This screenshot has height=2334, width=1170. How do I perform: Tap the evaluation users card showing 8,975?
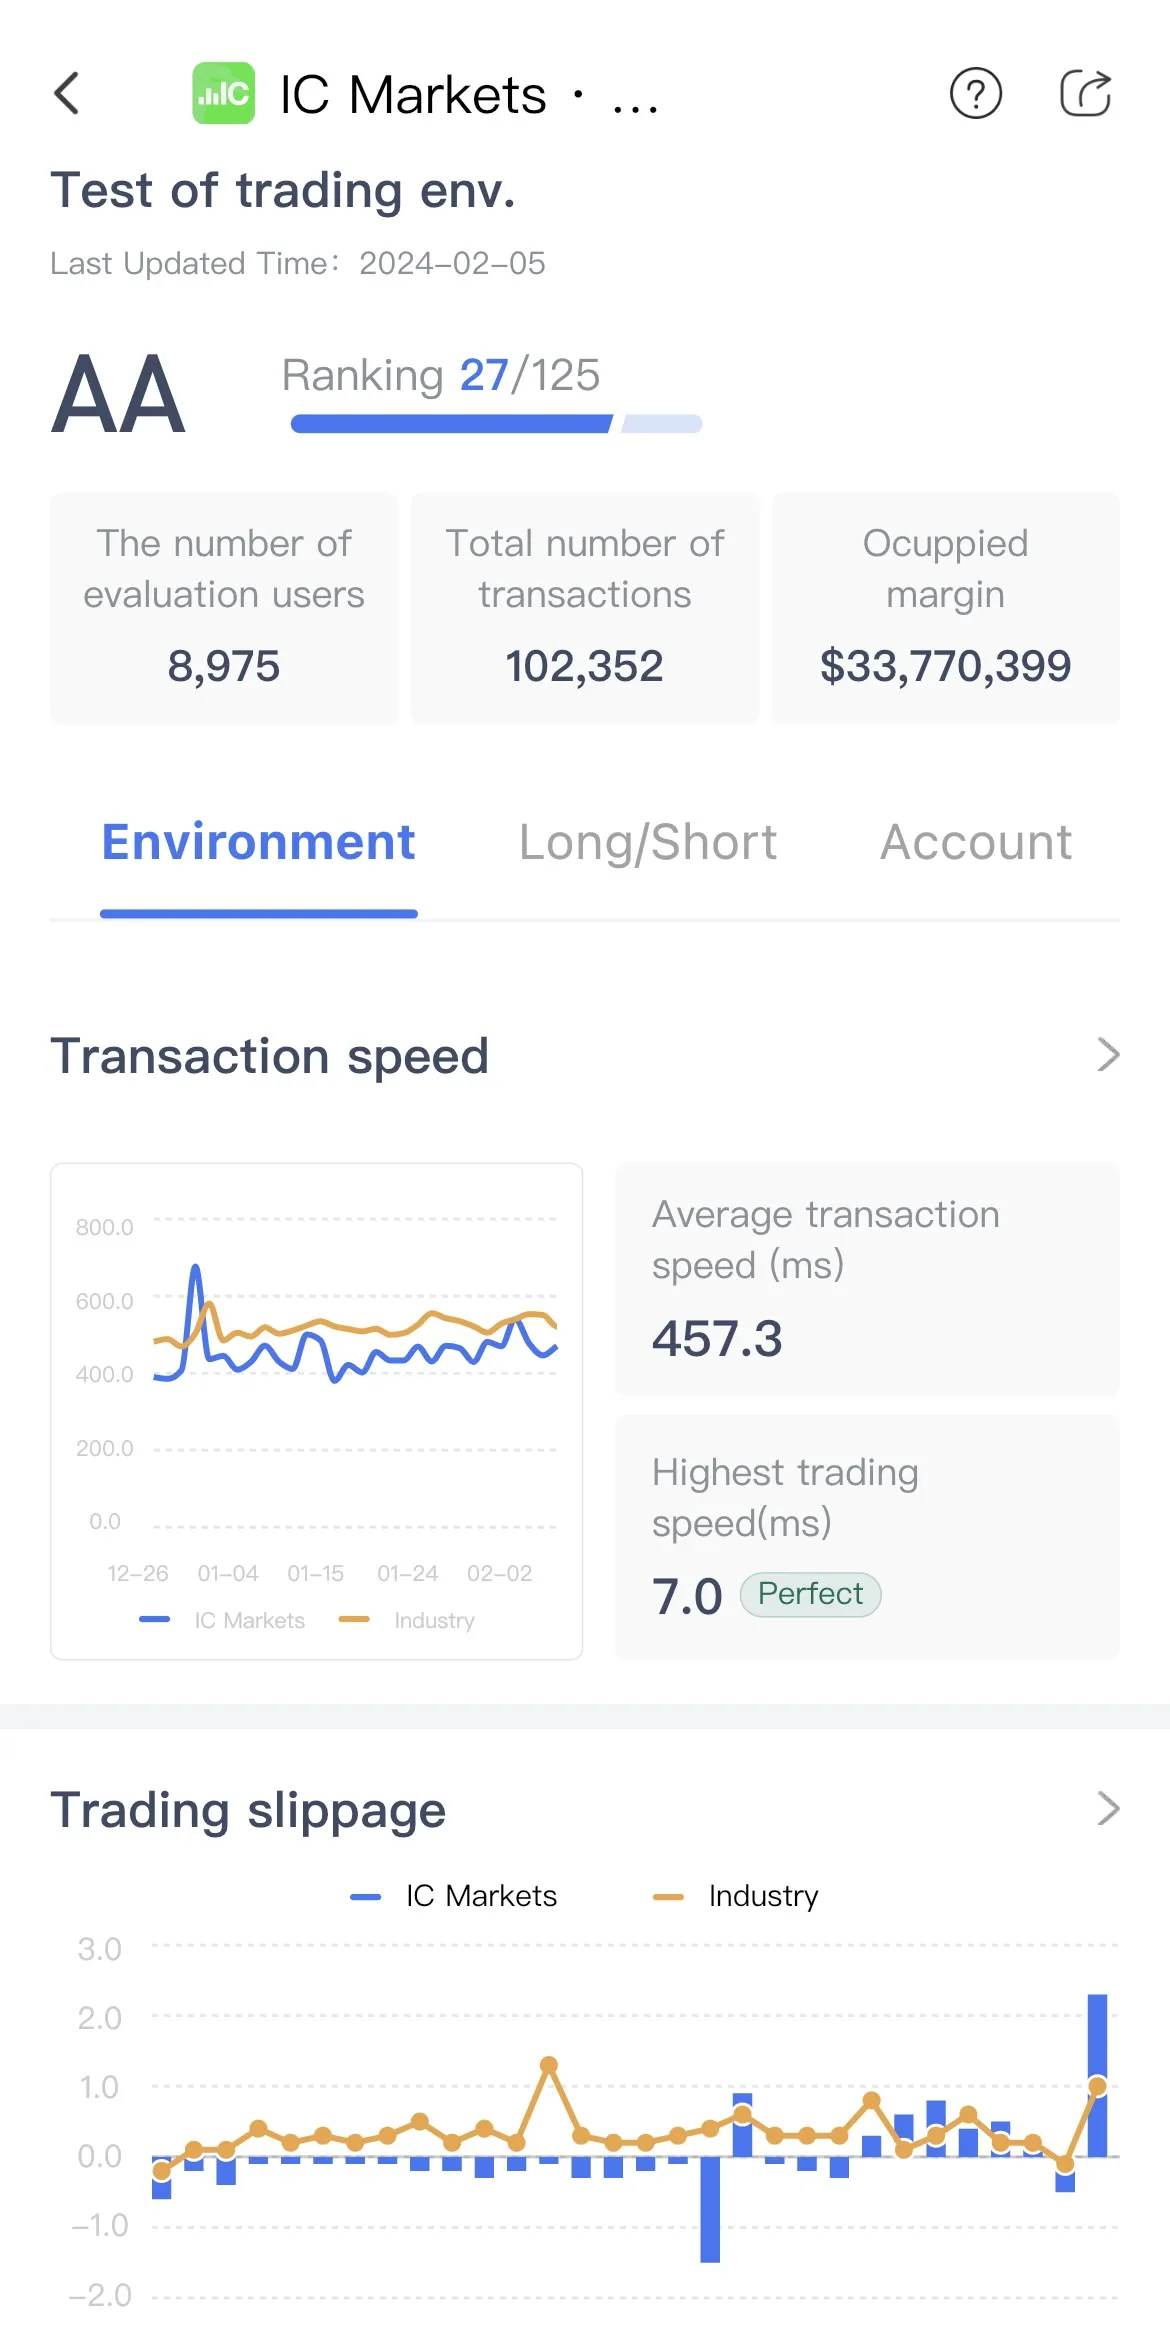(x=224, y=608)
